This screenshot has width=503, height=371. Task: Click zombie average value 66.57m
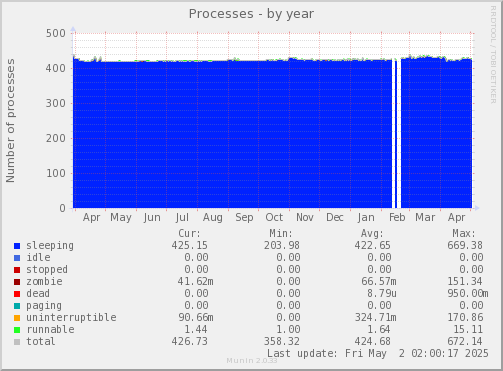pyautogui.click(x=379, y=281)
